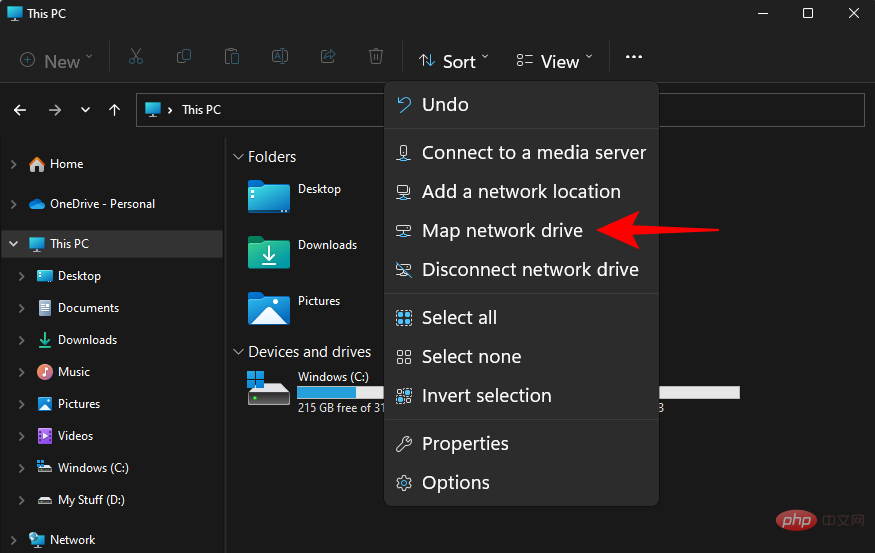Choose Disconnect network drive
This screenshot has height=553, width=875.
(521, 270)
